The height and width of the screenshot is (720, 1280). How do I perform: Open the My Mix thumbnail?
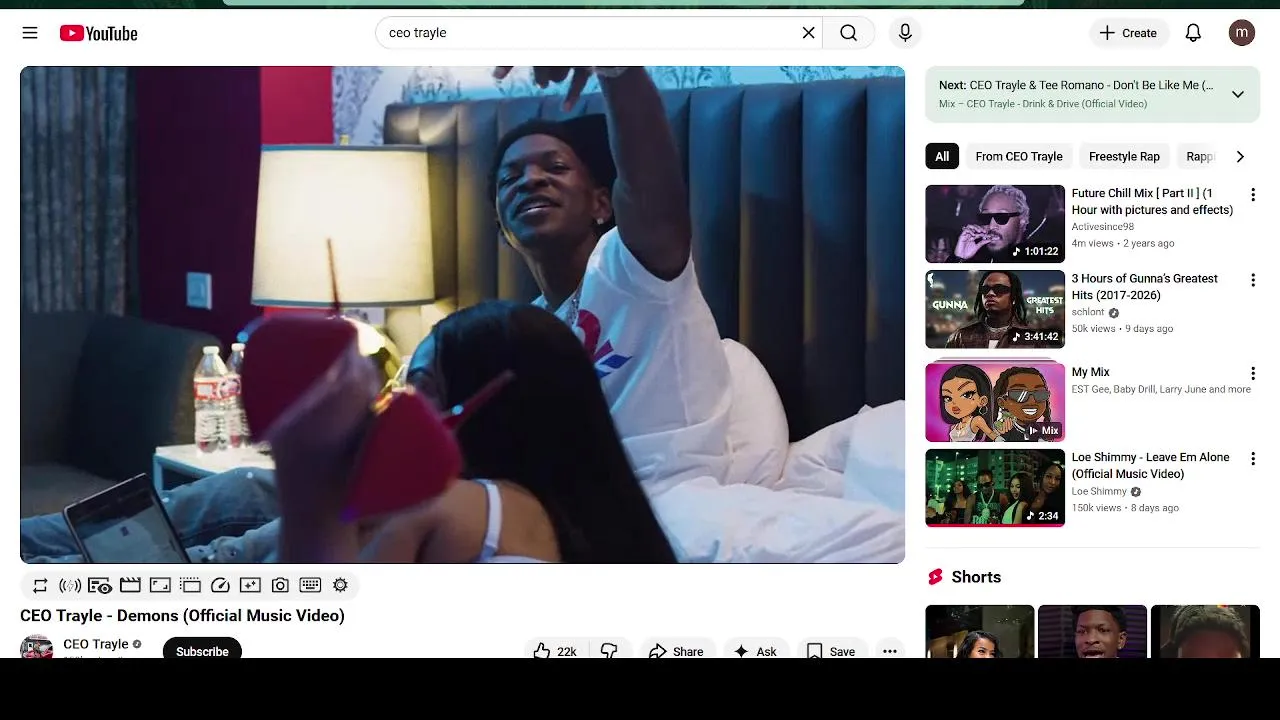[995, 402]
